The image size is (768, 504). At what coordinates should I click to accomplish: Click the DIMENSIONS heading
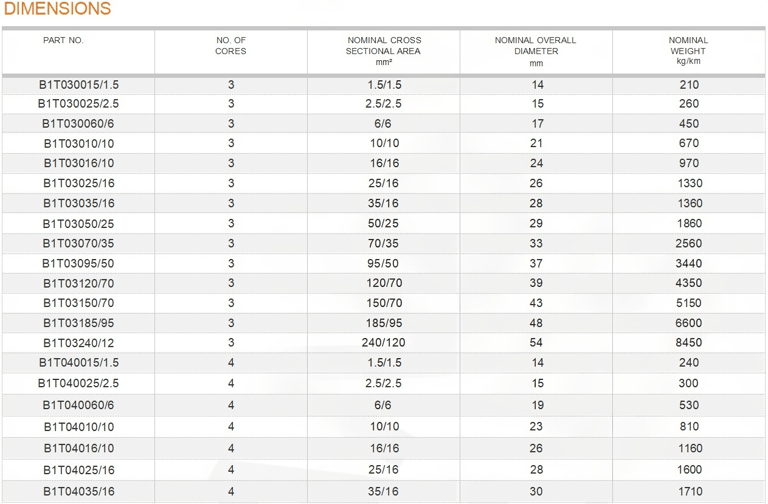pos(57,9)
